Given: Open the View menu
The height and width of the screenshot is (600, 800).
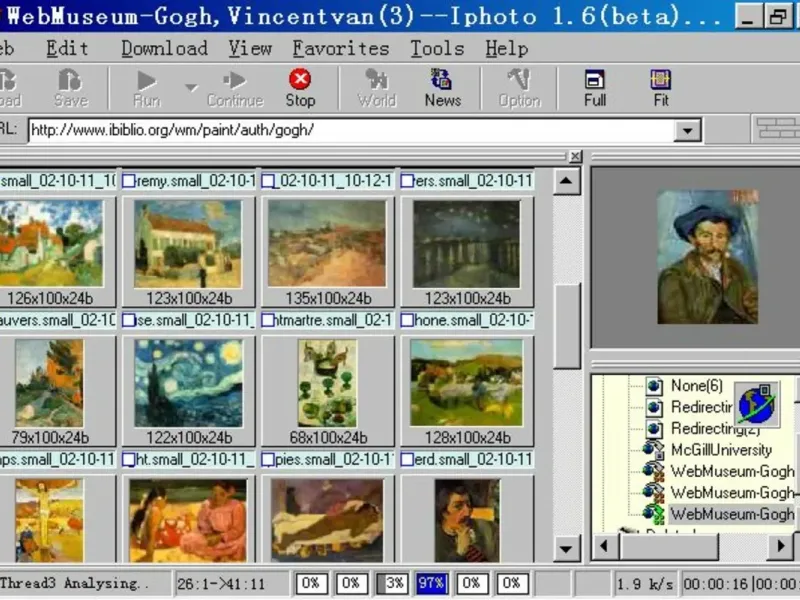Looking at the screenshot, I should (x=250, y=48).
